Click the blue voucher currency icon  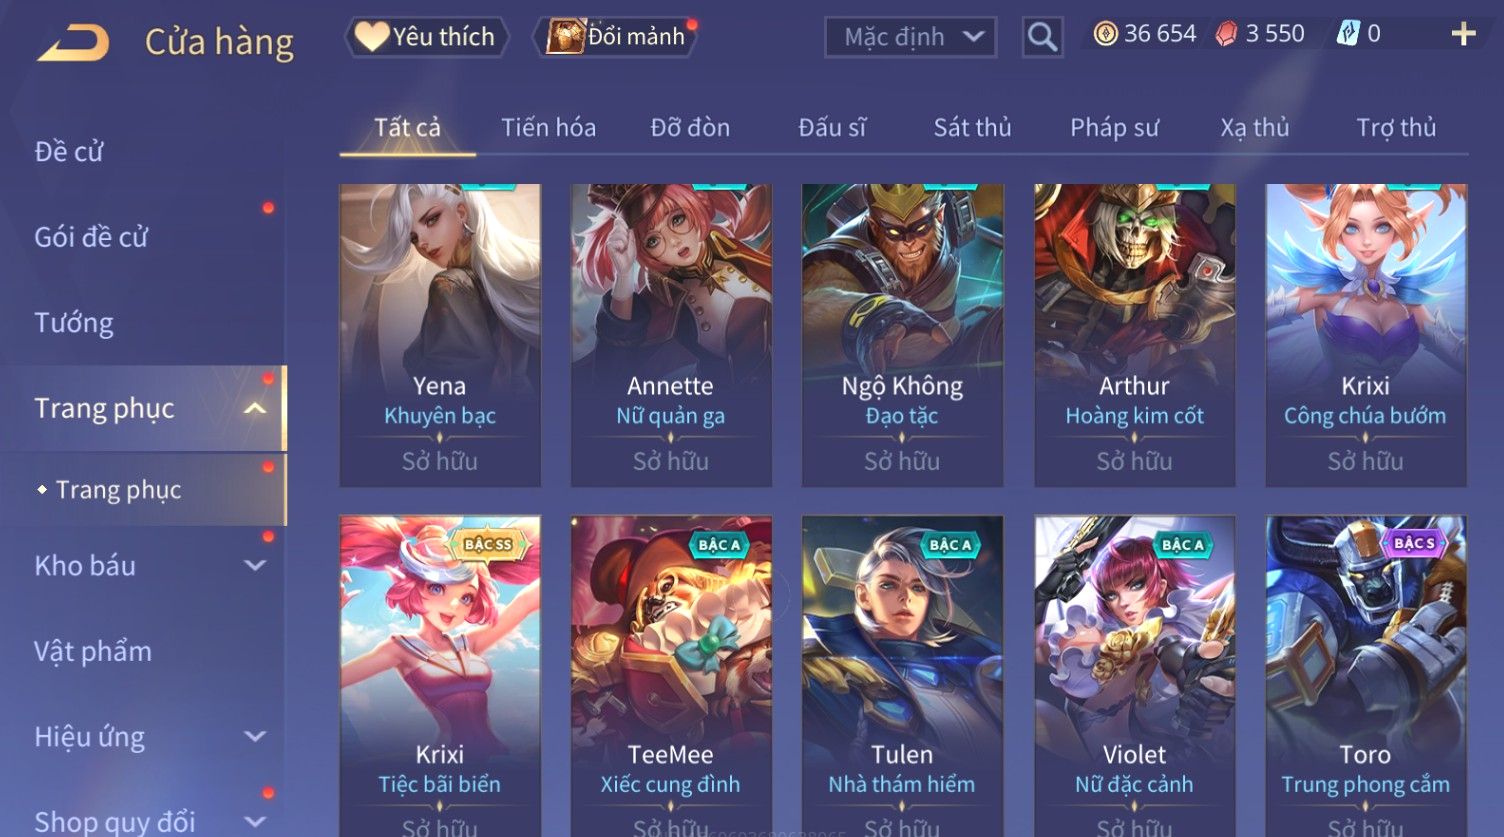[1348, 34]
